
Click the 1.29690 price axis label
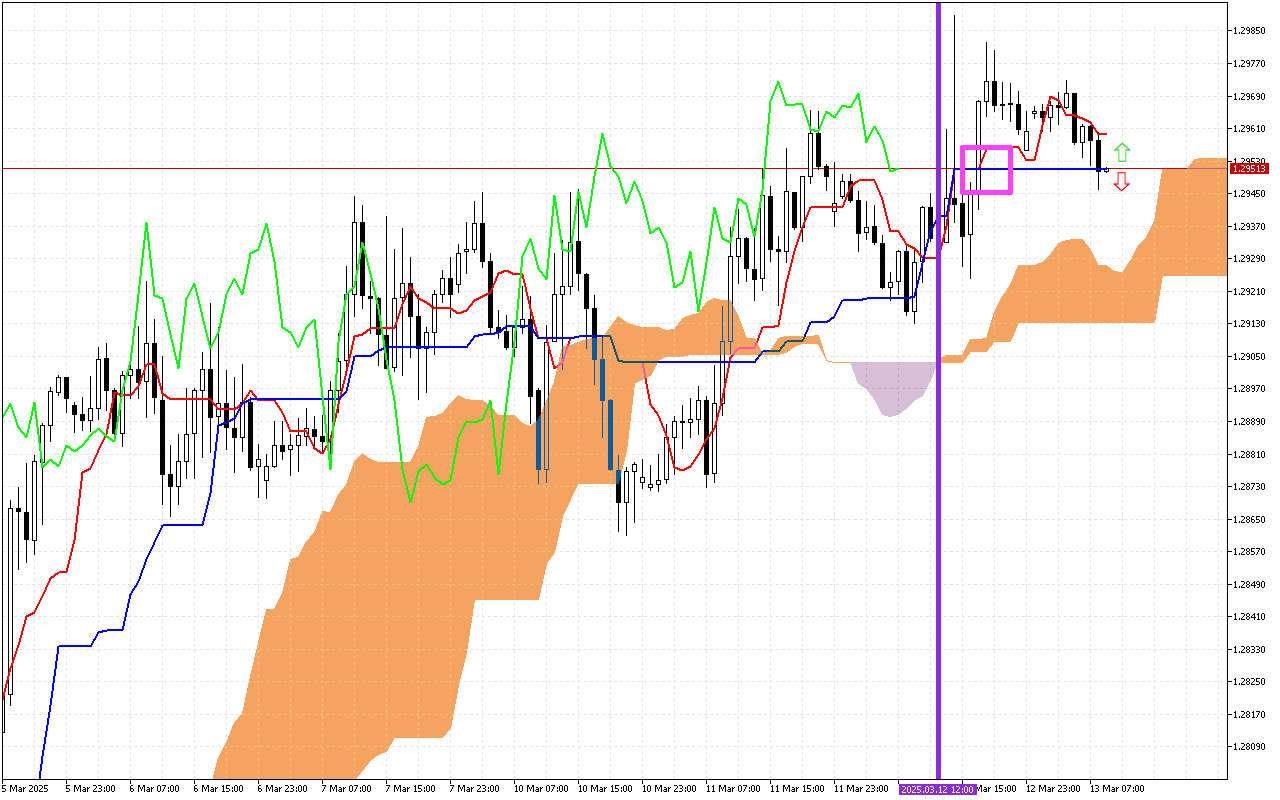1250,97
